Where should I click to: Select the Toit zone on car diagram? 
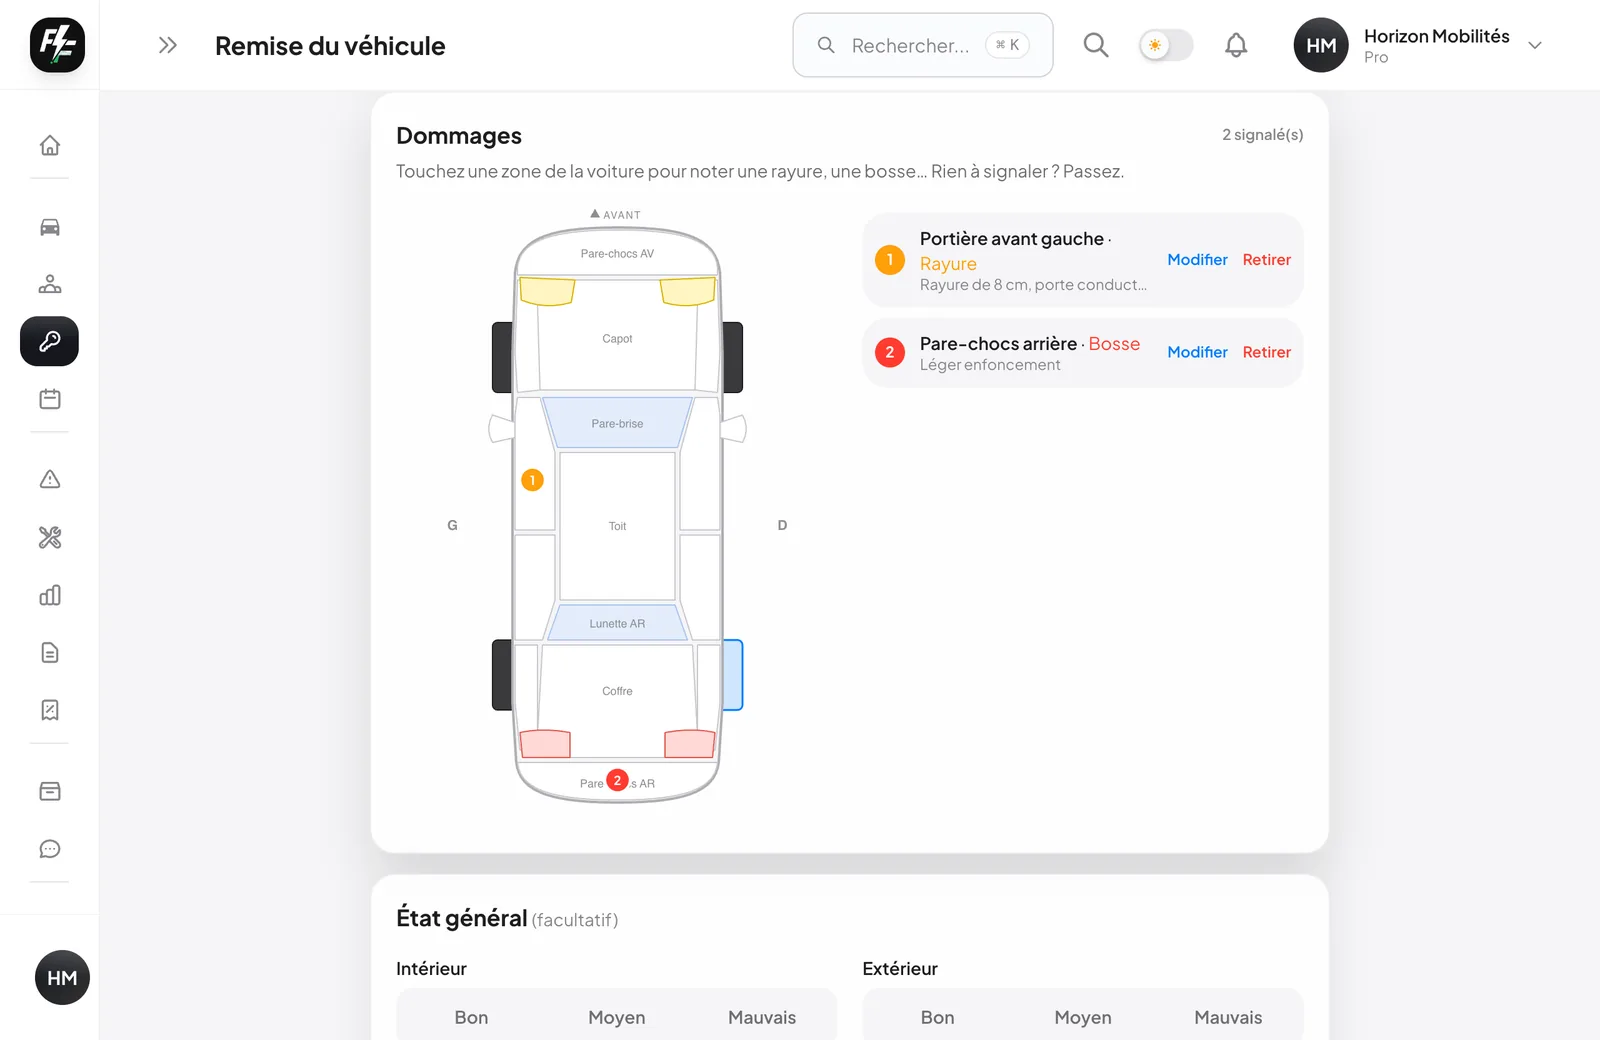(617, 526)
